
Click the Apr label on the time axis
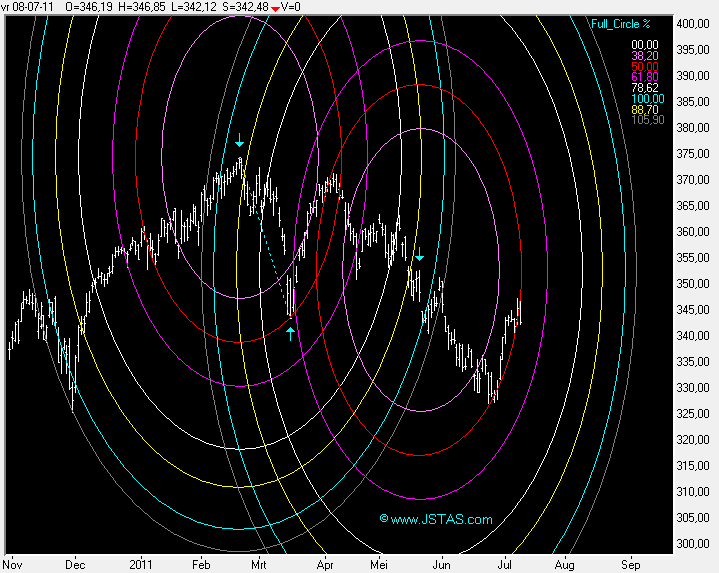(323, 563)
